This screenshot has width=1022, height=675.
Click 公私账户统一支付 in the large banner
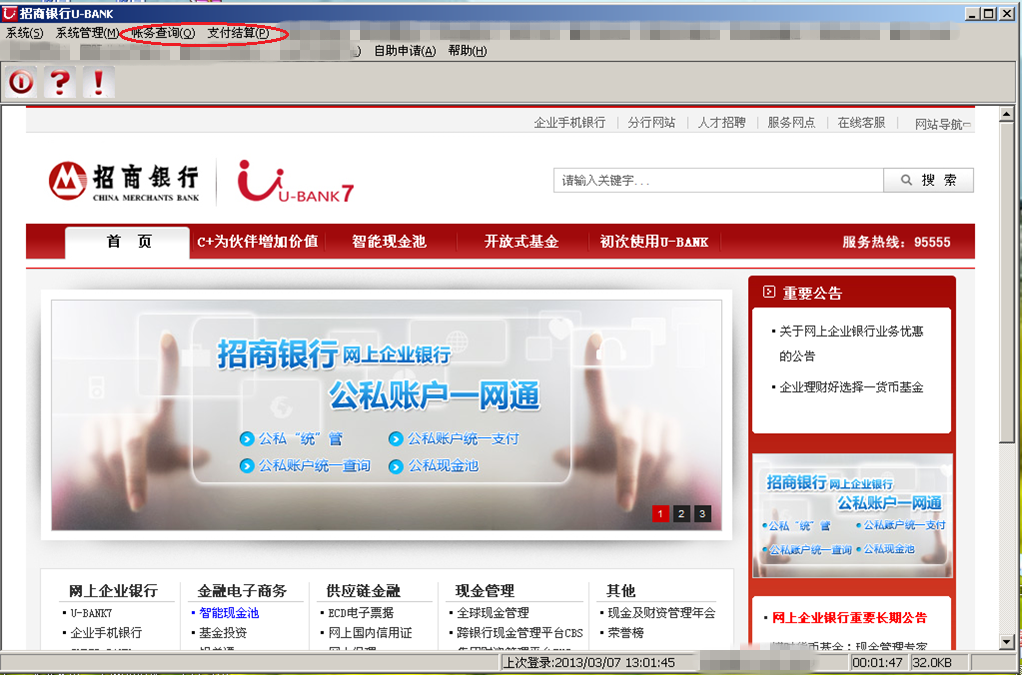[x=454, y=438]
